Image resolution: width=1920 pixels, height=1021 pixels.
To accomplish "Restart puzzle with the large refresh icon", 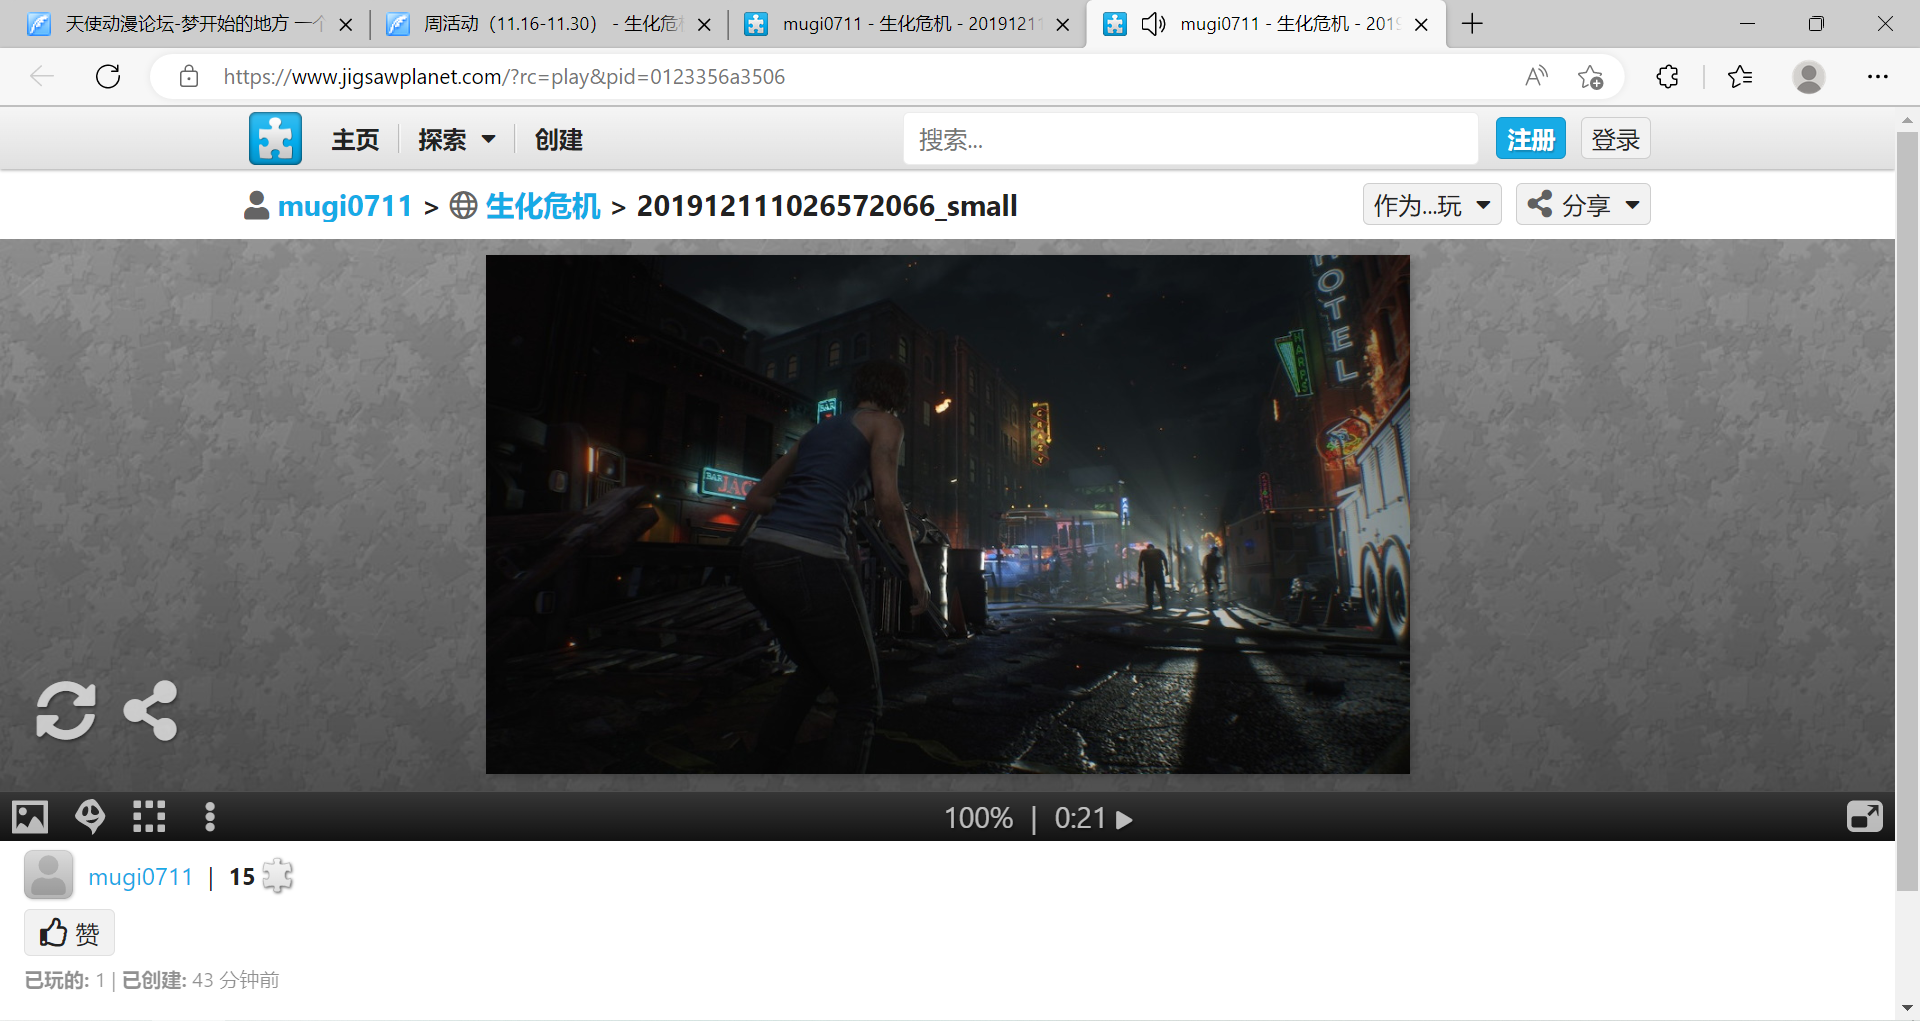I will click(66, 711).
